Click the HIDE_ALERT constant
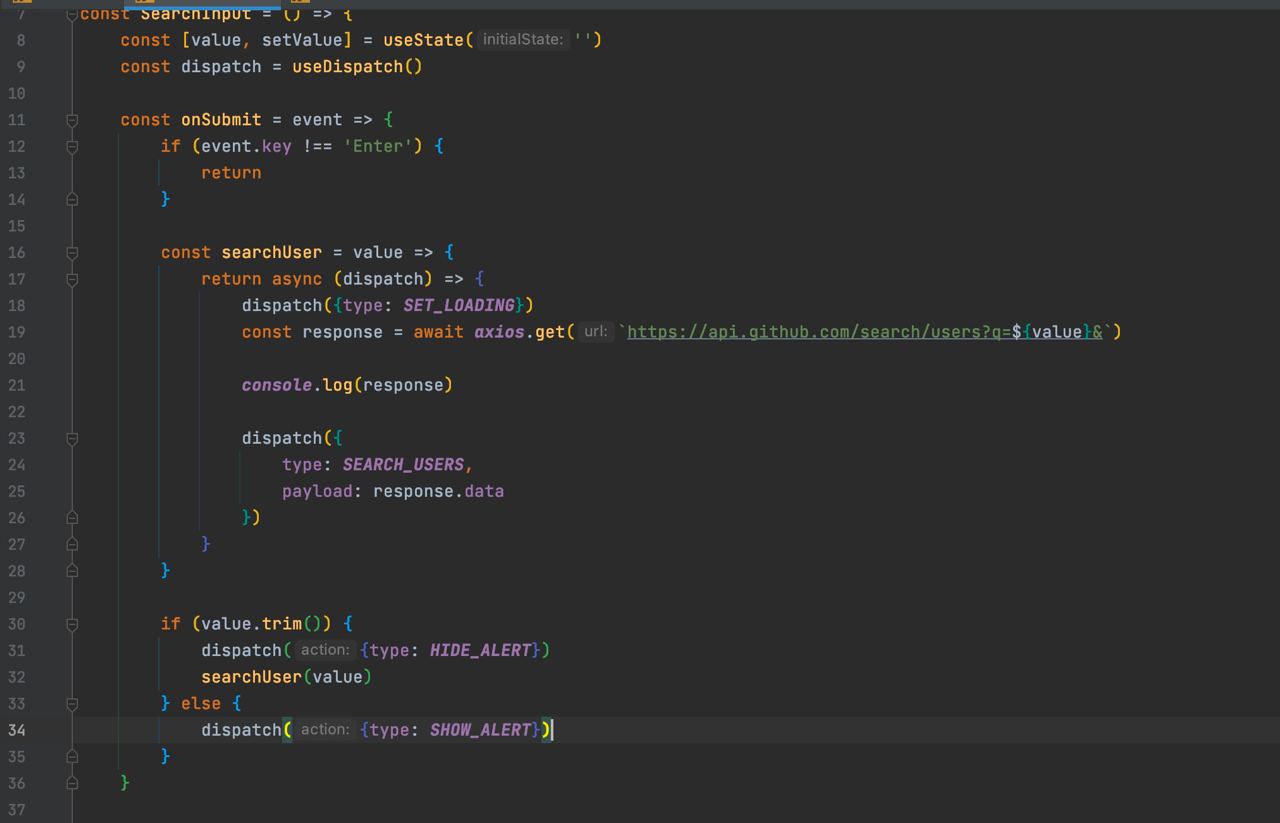Viewport: 1280px width, 823px height. [x=480, y=650]
